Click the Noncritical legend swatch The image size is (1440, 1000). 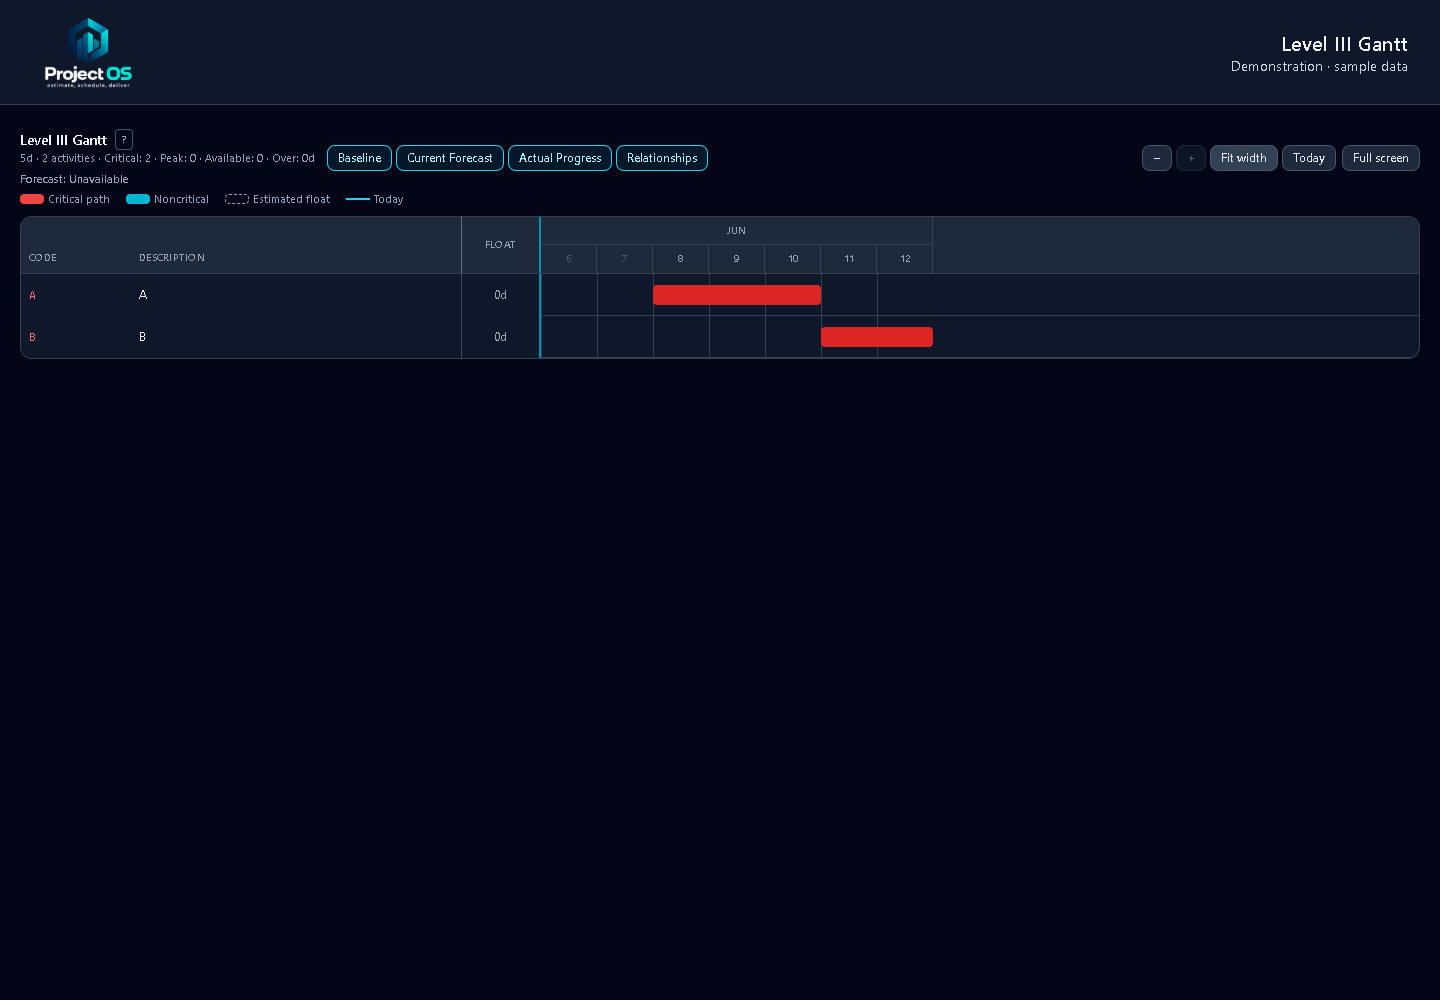point(138,199)
